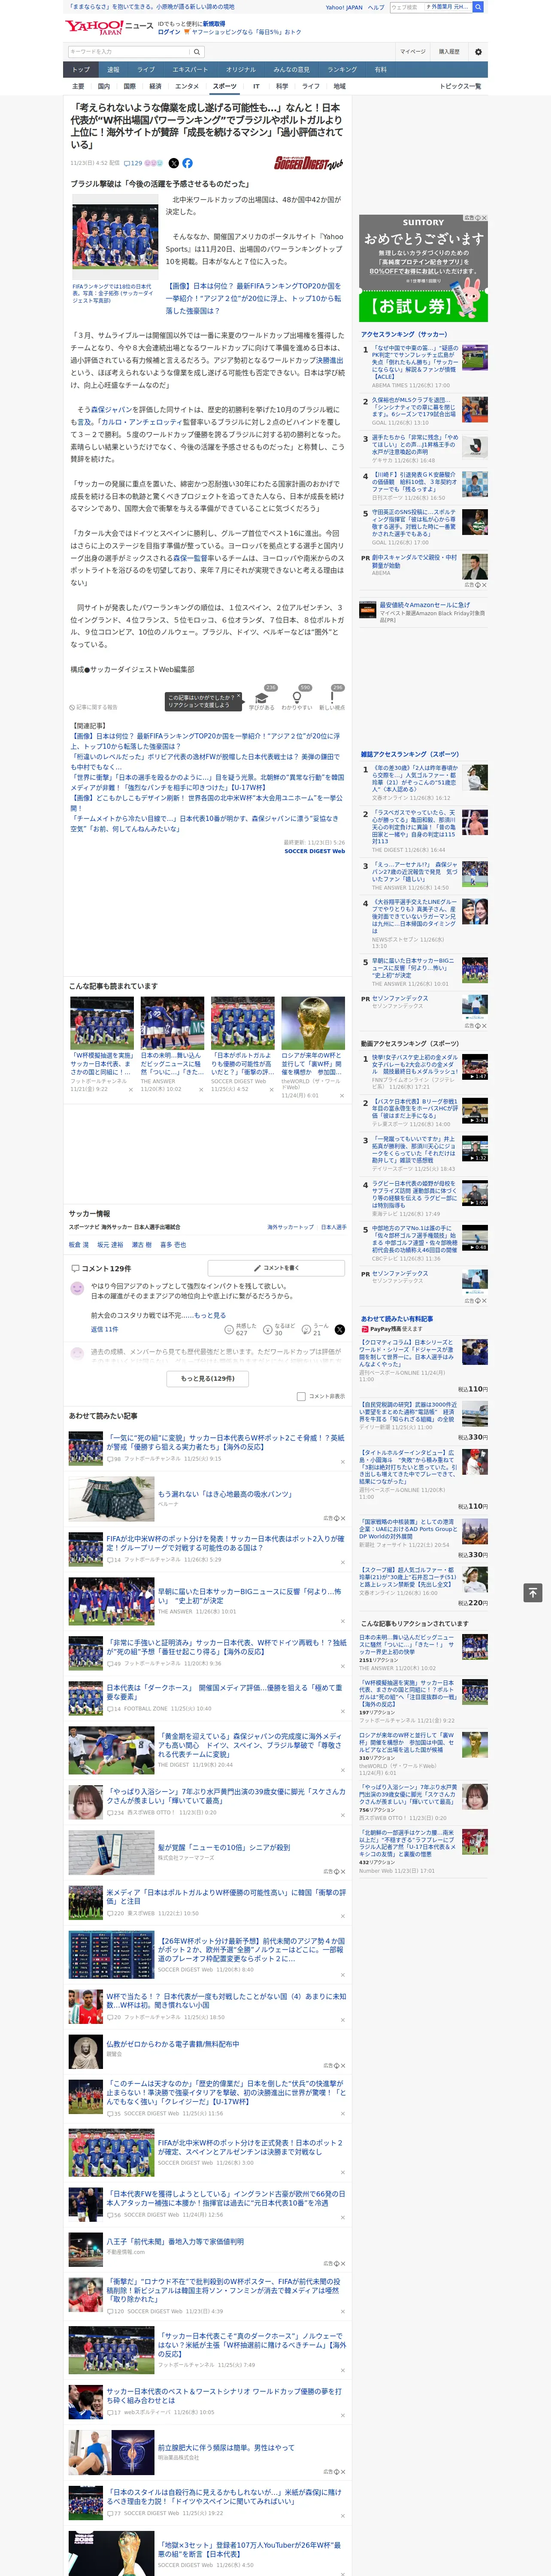Open the トップ navigation tab
This screenshot has height=2576, width=551.
[81, 69]
